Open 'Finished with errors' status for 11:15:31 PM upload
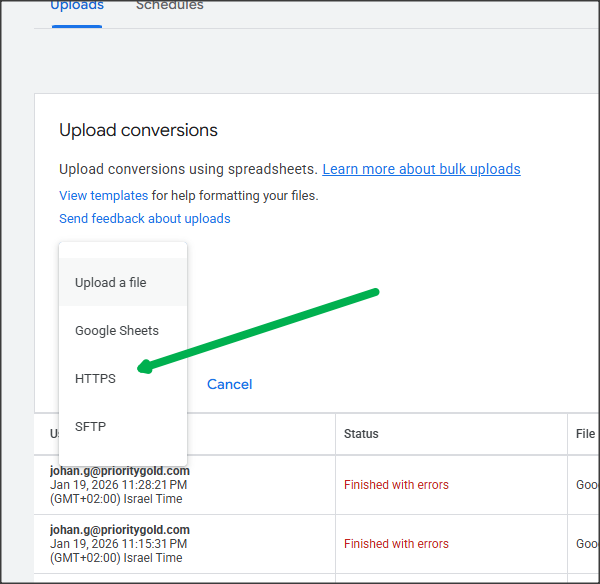600x584 pixels. (396, 543)
